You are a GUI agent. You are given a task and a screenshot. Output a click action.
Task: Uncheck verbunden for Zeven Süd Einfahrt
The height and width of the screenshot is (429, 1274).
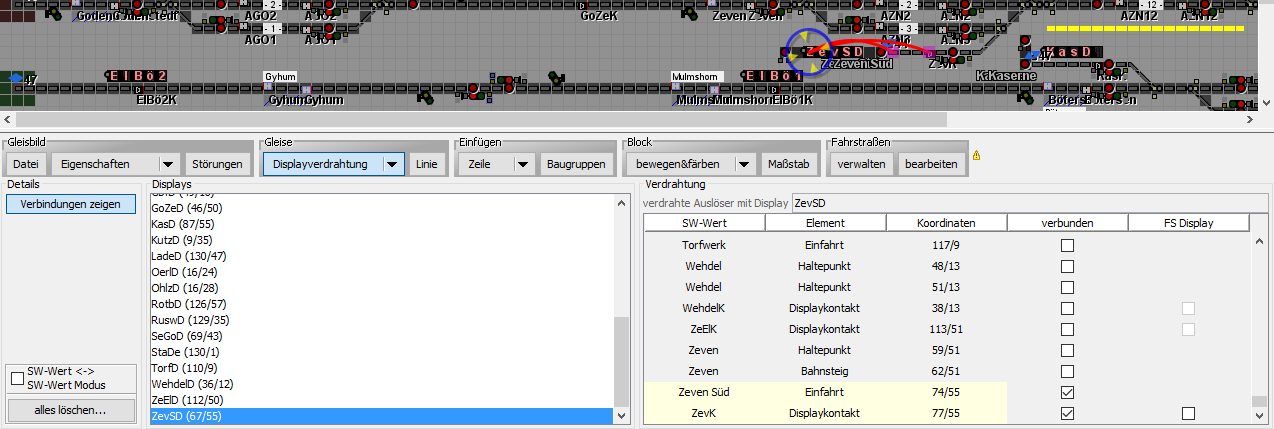[1067, 392]
